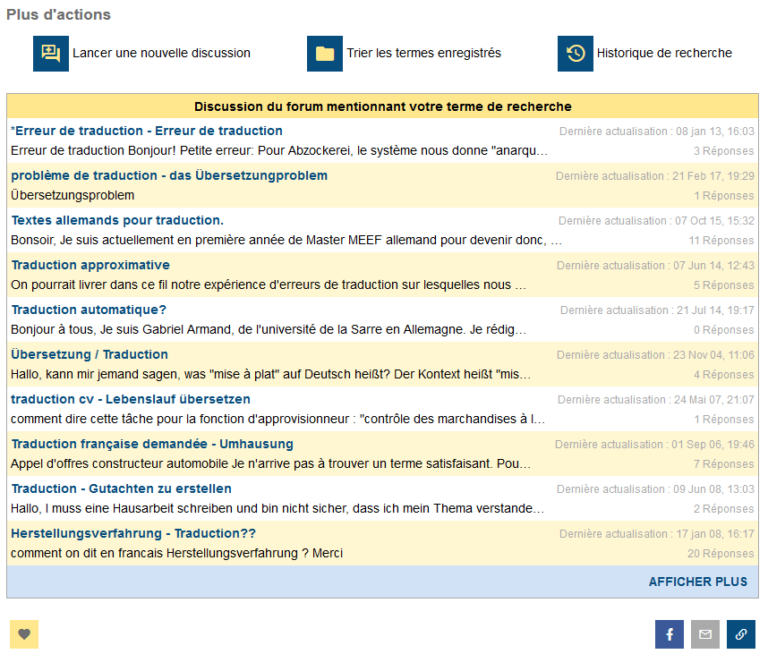This screenshot has width=768, height=671.
Task: Open thread 'Traduction approximative'
Action: point(91,265)
